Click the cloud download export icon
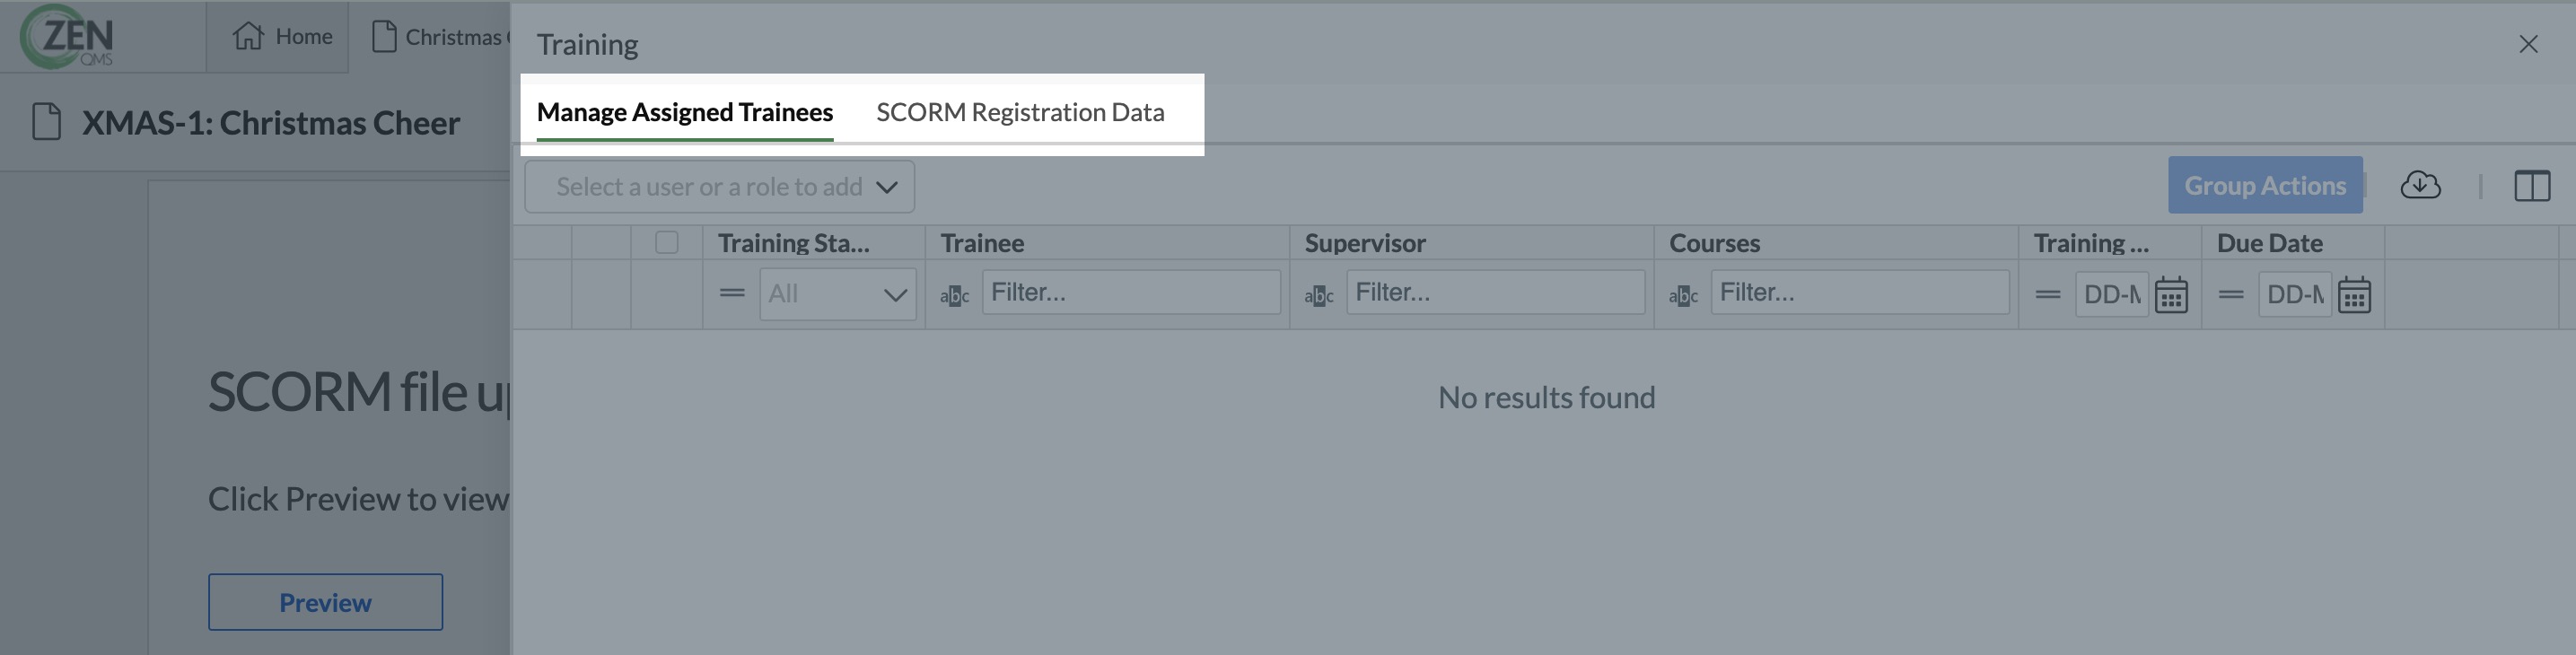The width and height of the screenshot is (2576, 655). click(x=2420, y=185)
